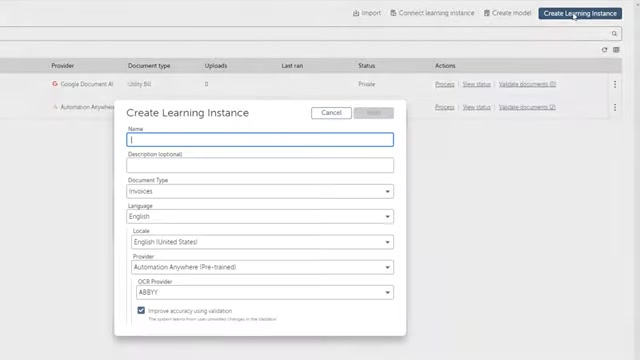Click the Create Learning Instance button
Viewport: 640px width, 360px height.
pos(580,13)
